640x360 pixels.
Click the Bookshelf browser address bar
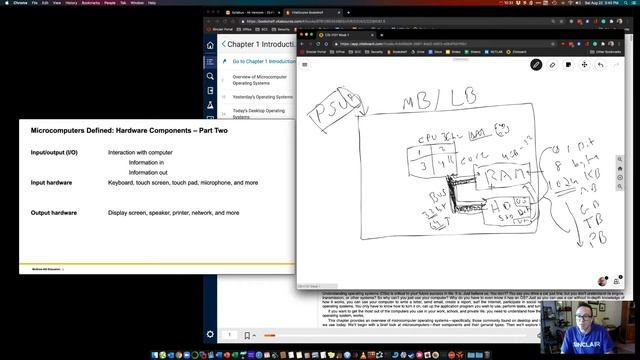(x=394, y=21)
